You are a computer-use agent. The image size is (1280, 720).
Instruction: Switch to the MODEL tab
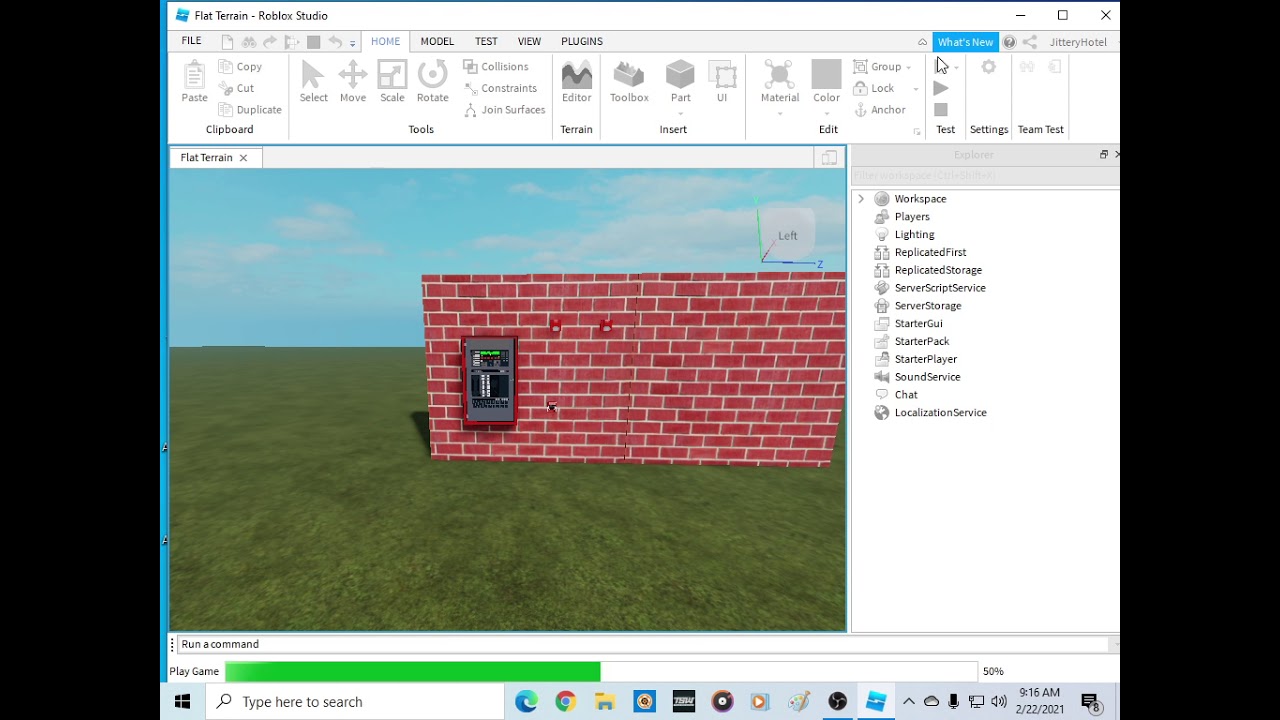[437, 41]
